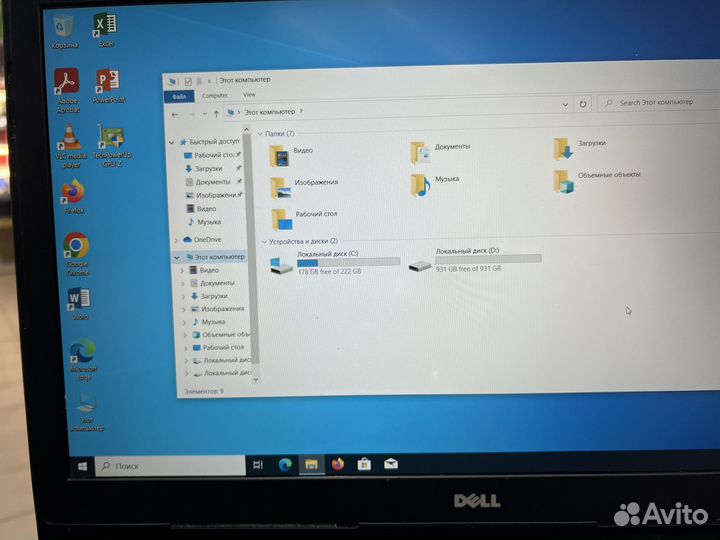Open recent locations dropdown next to forward arrow
This screenshot has width=720, height=540.
pyautogui.click(x=204, y=114)
